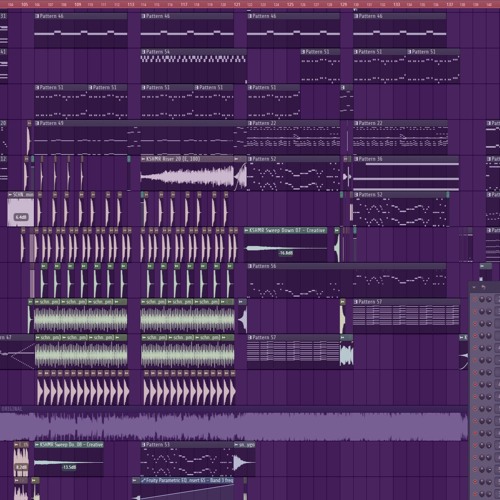Click the Pattern 36 clip title text

click(x=371, y=159)
